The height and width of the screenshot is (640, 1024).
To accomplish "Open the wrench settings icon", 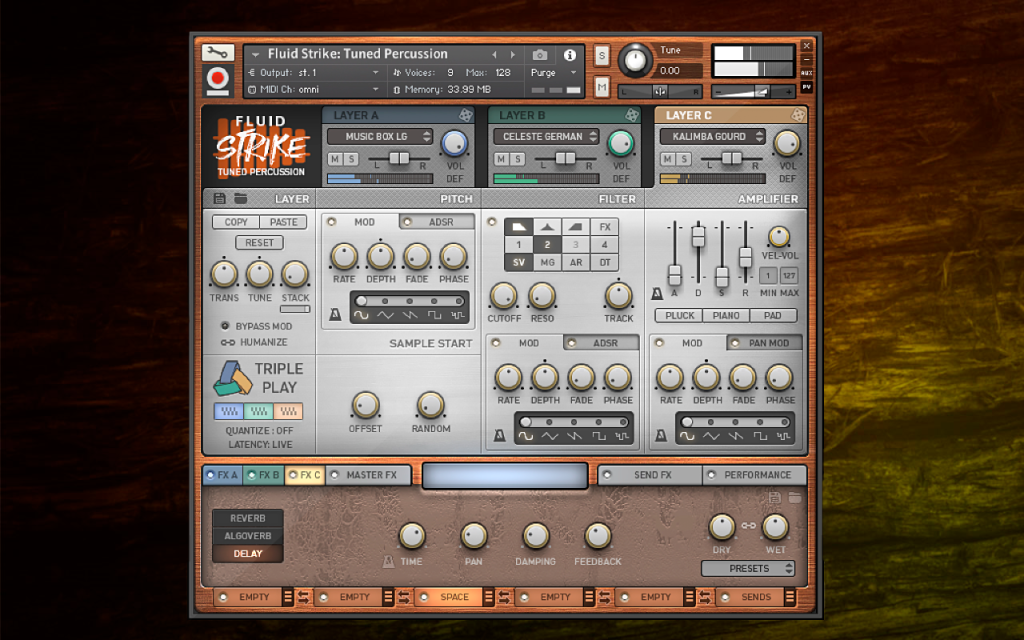I will [217, 52].
